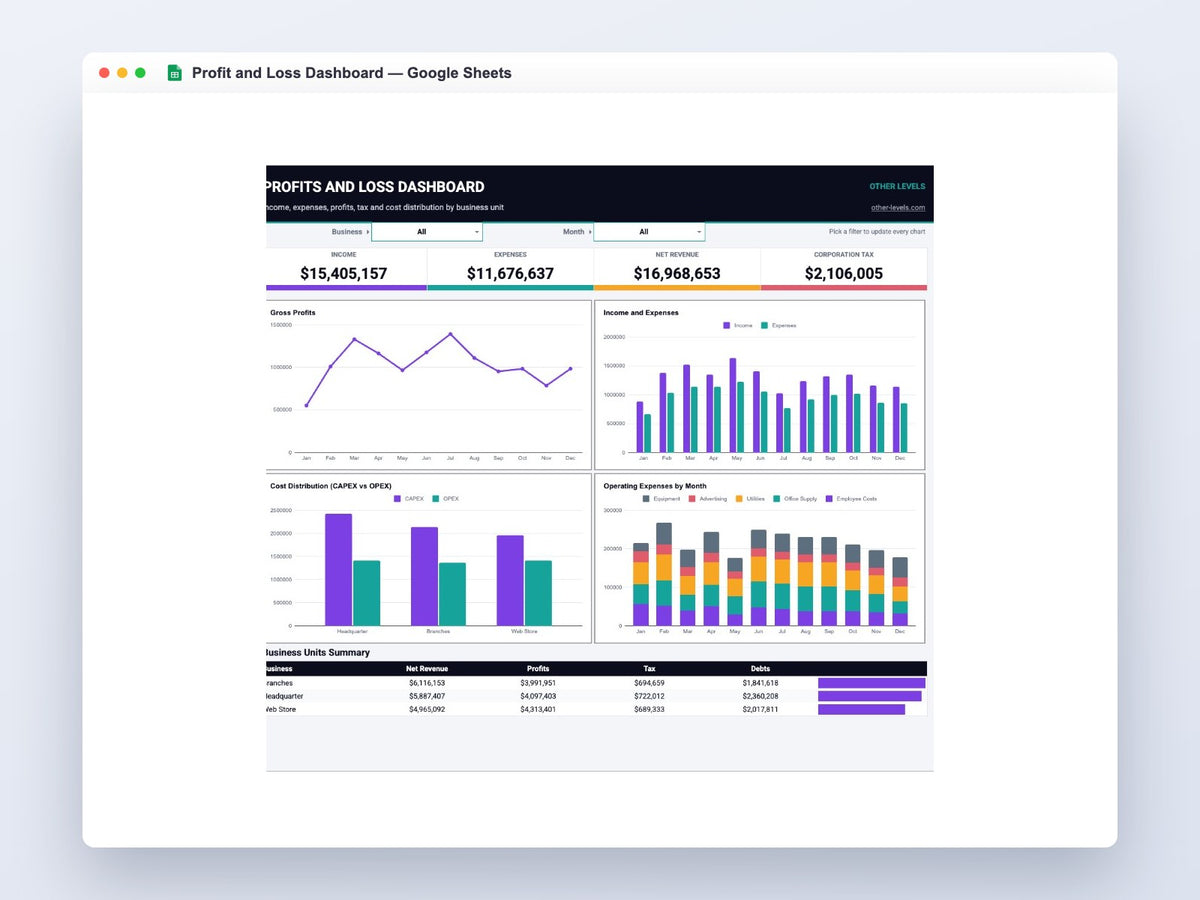Select the debts cell $2,360,208
Image resolution: width=1200 pixels, height=900 pixels.
click(760, 696)
